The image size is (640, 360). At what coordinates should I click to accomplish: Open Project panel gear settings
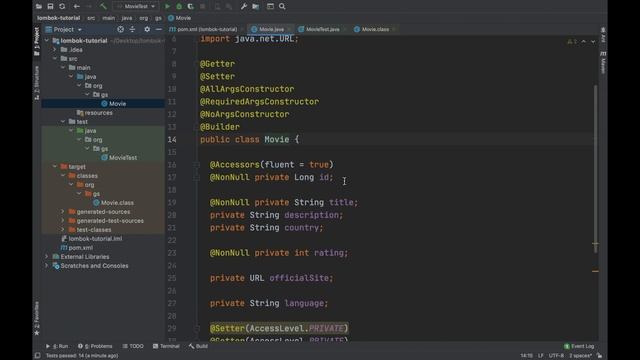click(x=147, y=29)
